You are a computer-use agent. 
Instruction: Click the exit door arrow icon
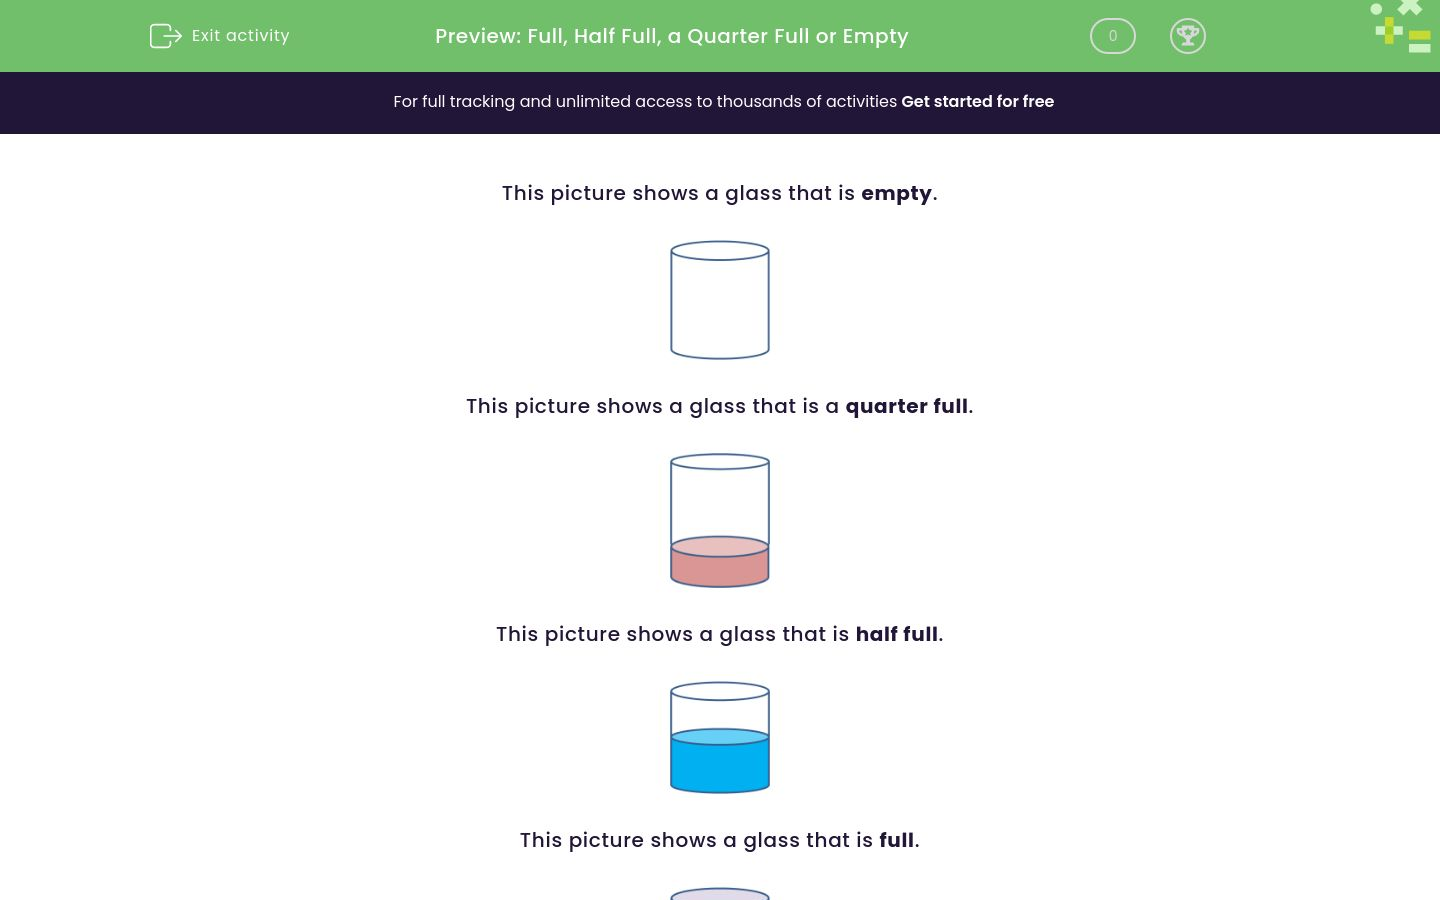click(x=166, y=36)
